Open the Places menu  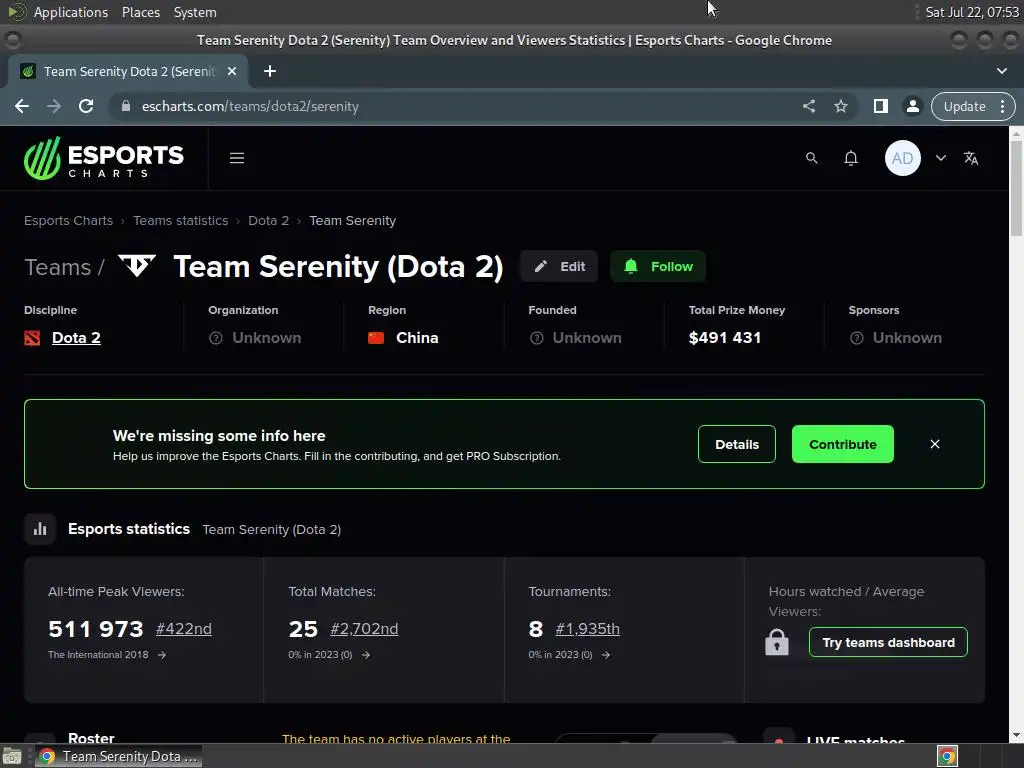coord(140,12)
